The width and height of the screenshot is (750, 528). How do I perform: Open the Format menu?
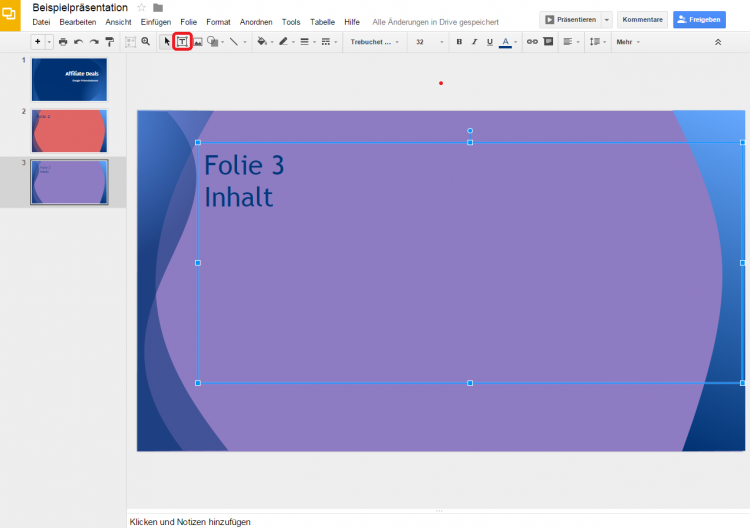click(218, 22)
